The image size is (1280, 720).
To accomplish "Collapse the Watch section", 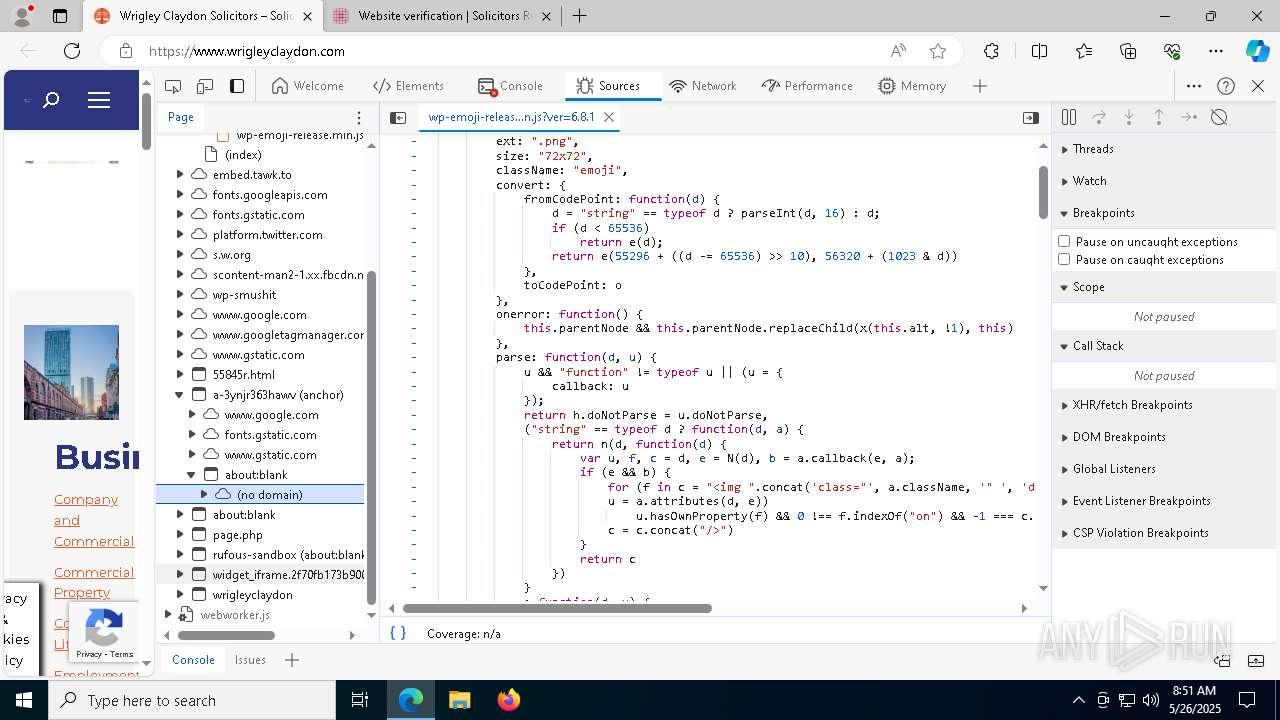I will pos(1166,181).
